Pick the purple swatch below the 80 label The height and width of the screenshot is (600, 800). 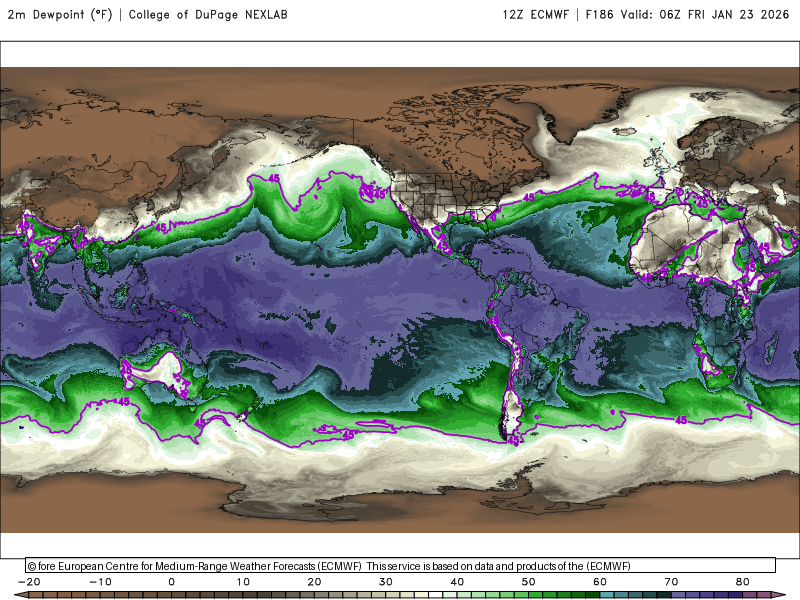click(x=750, y=595)
